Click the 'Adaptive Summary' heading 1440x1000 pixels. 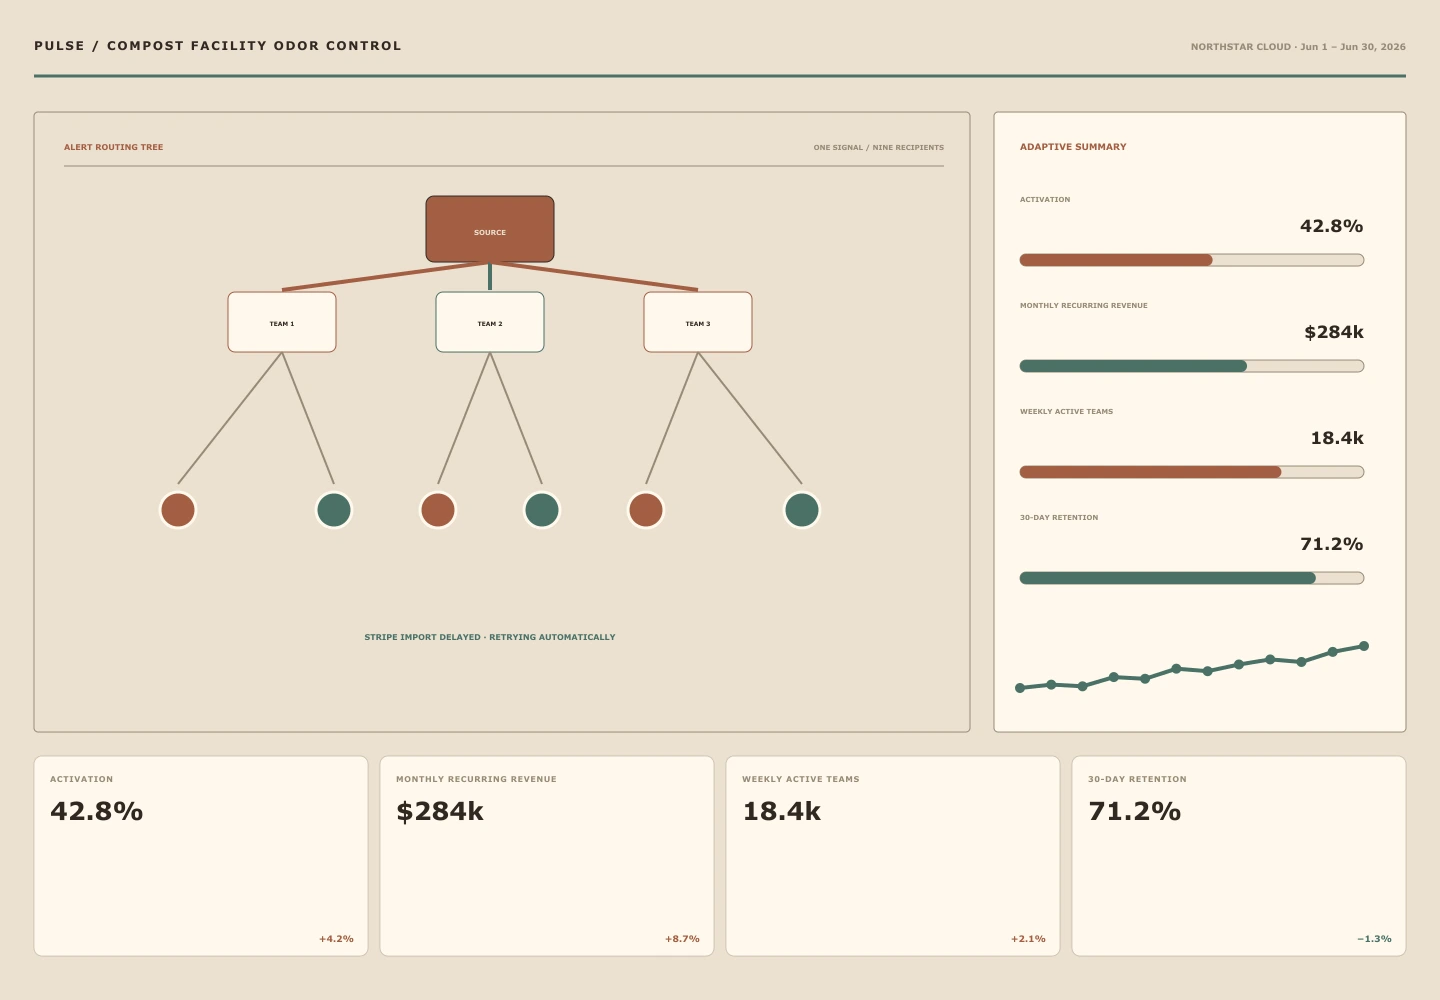1073,147
